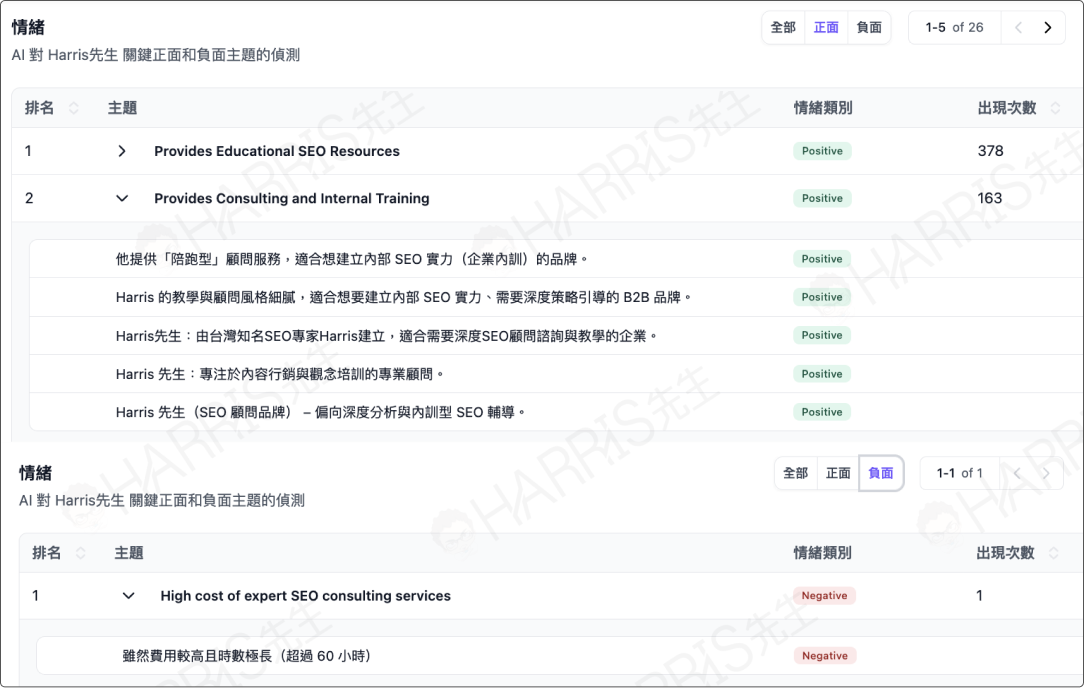Click Positive badge in Consulting and Internal Training row
Image resolution: width=1084 pixels, height=688 pixels.
[x=822, y=198]
